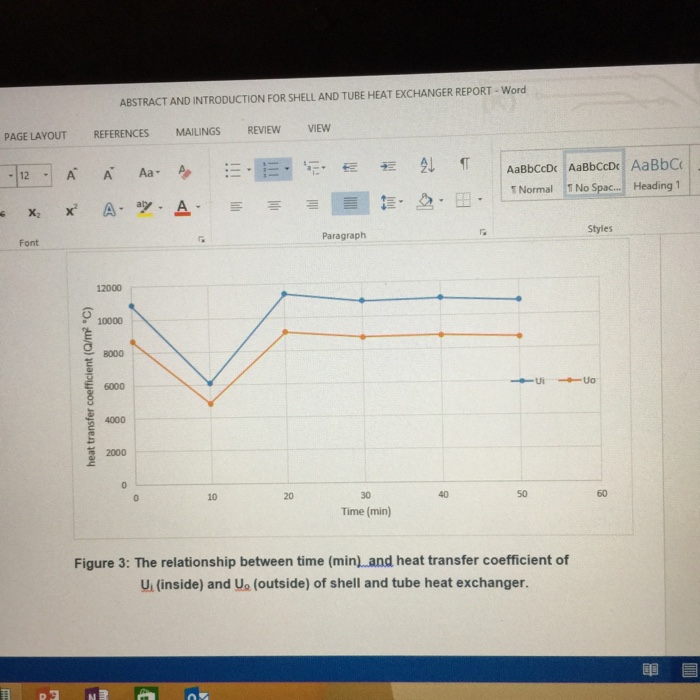Click the Decrease Indent icon

pyautogui.click(x=350, y=167)
